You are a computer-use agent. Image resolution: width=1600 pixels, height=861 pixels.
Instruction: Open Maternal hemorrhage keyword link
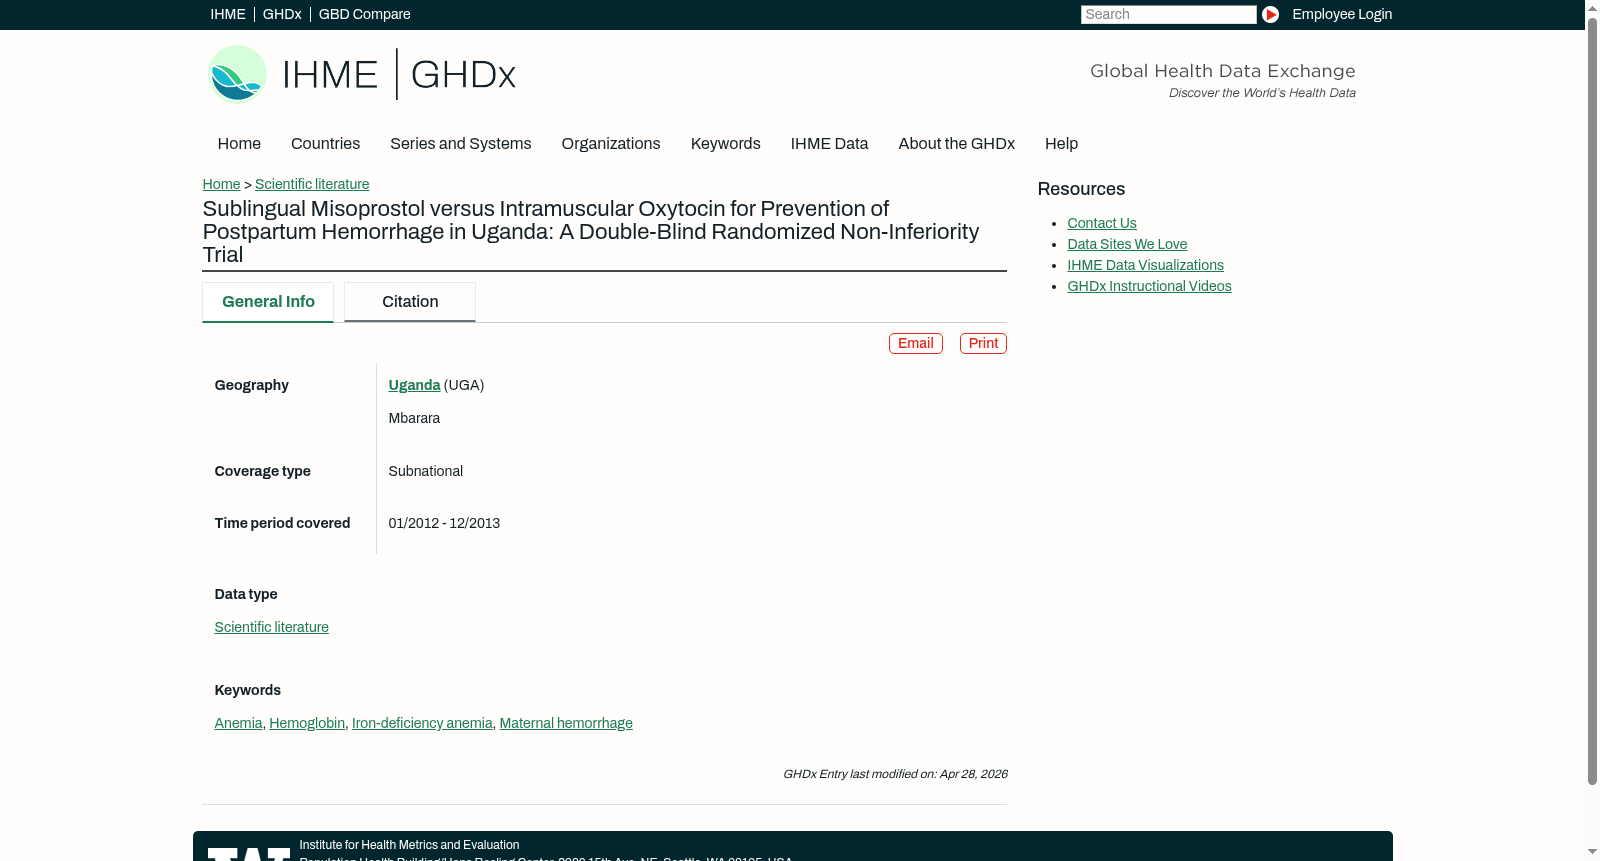(x=566, y=723)
